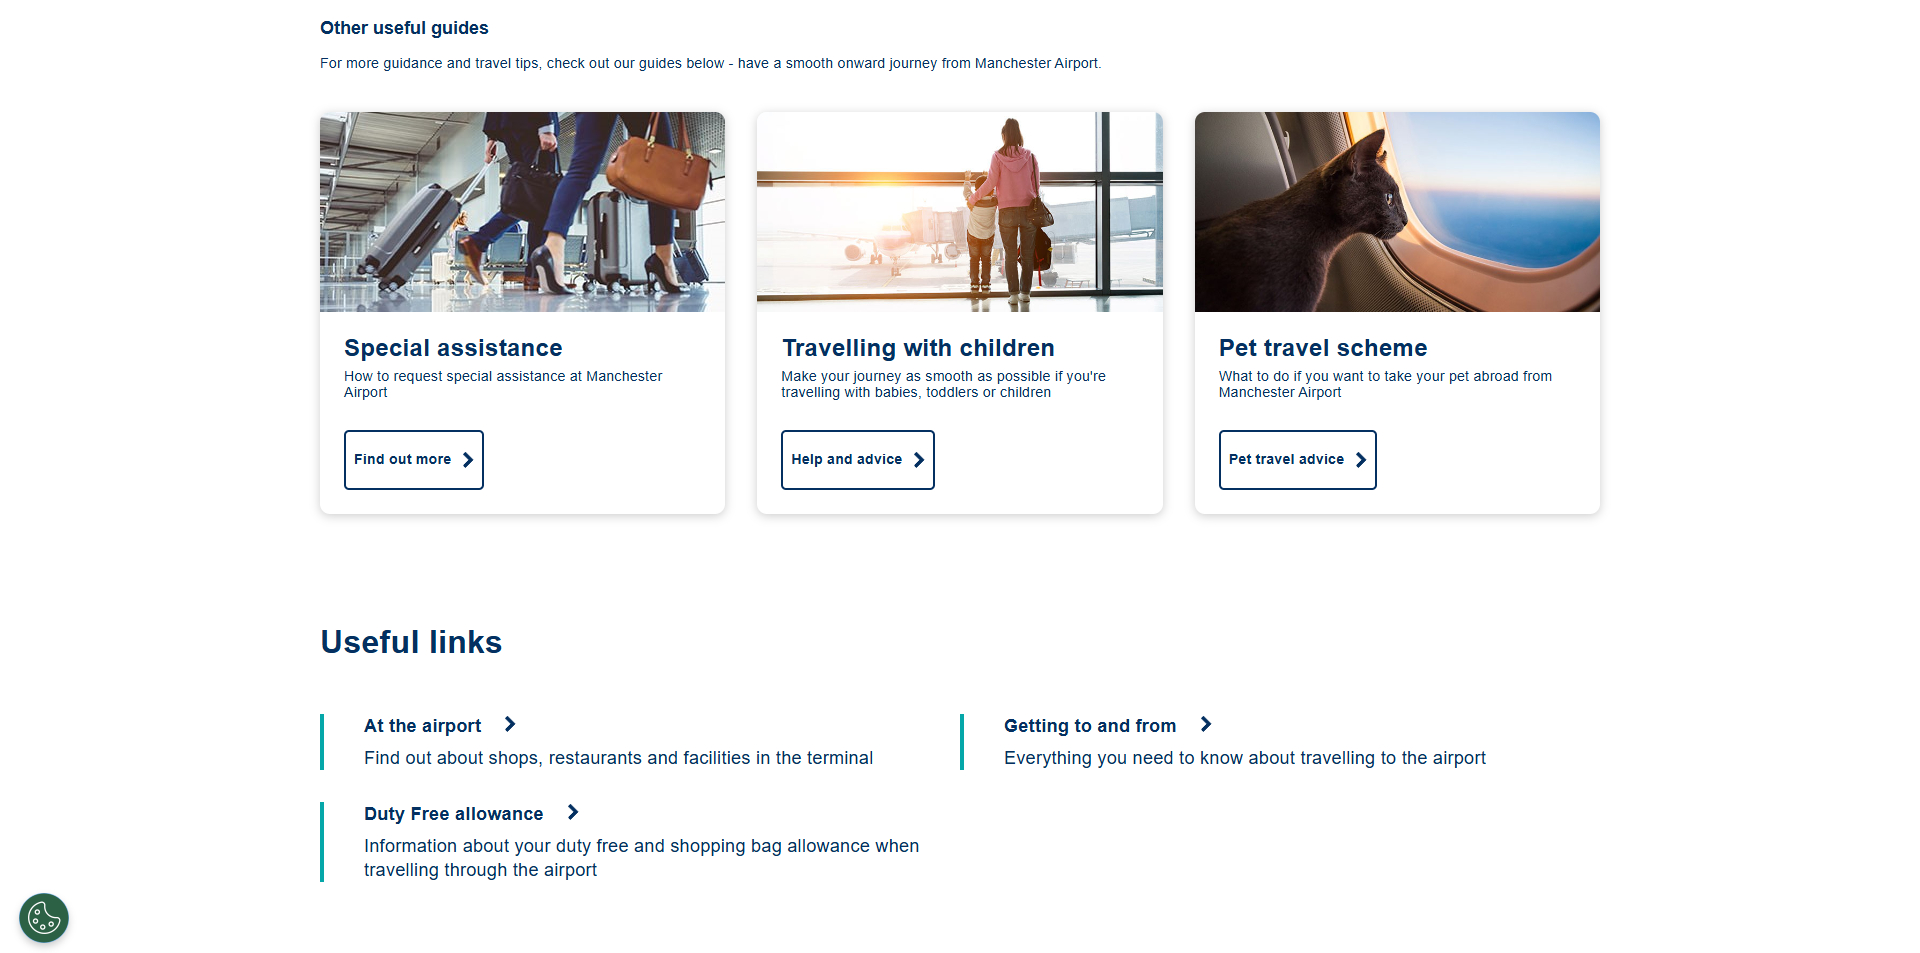
Task: Click the chevron arrow in Find out more button
Action: 467,459
